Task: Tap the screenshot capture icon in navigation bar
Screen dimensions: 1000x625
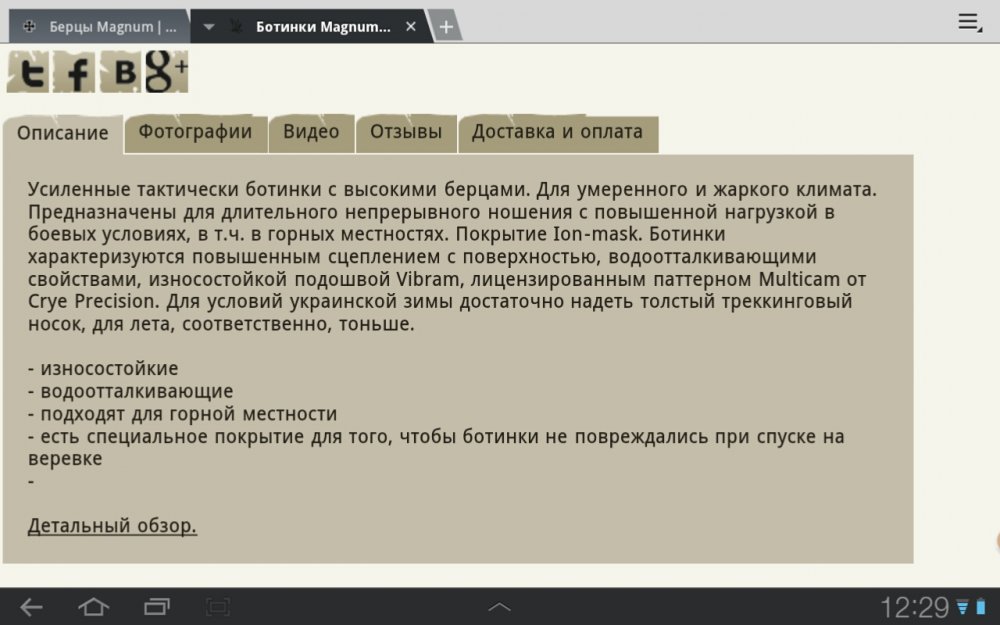Action: click(217, 607)
